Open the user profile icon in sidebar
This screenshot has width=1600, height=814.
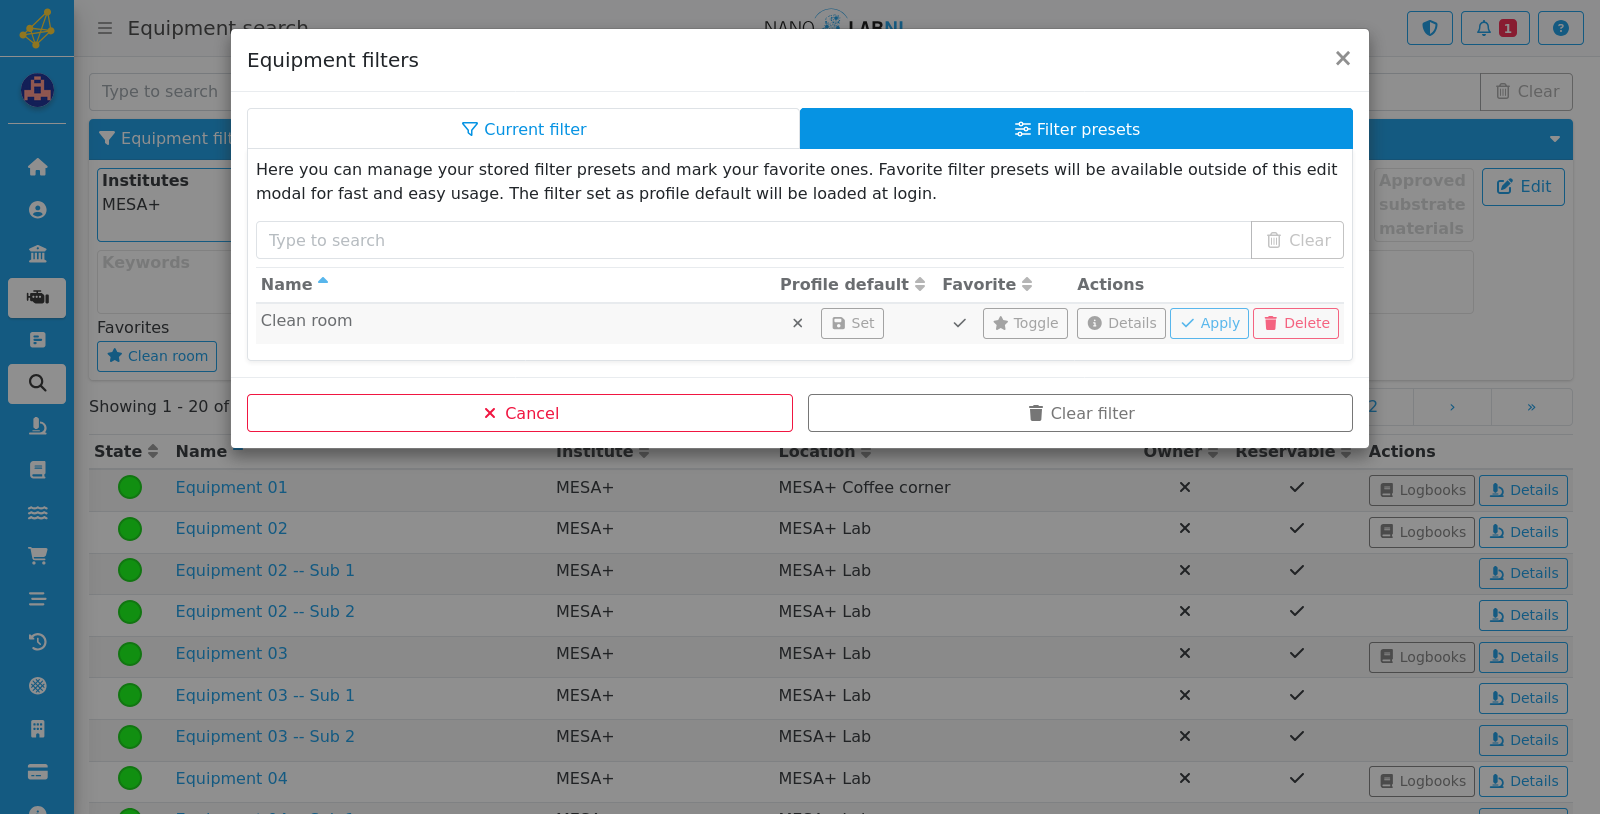click(37, 210)
